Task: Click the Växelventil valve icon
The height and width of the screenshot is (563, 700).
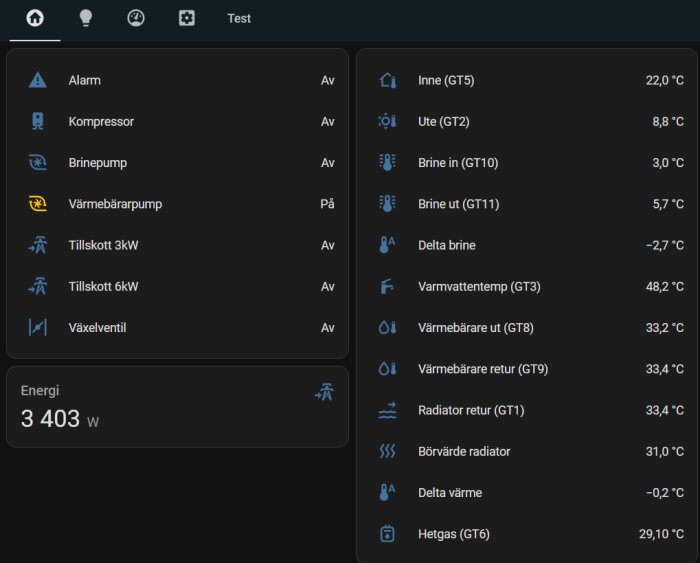Action: pyautogui.click(x=38, y=327)
